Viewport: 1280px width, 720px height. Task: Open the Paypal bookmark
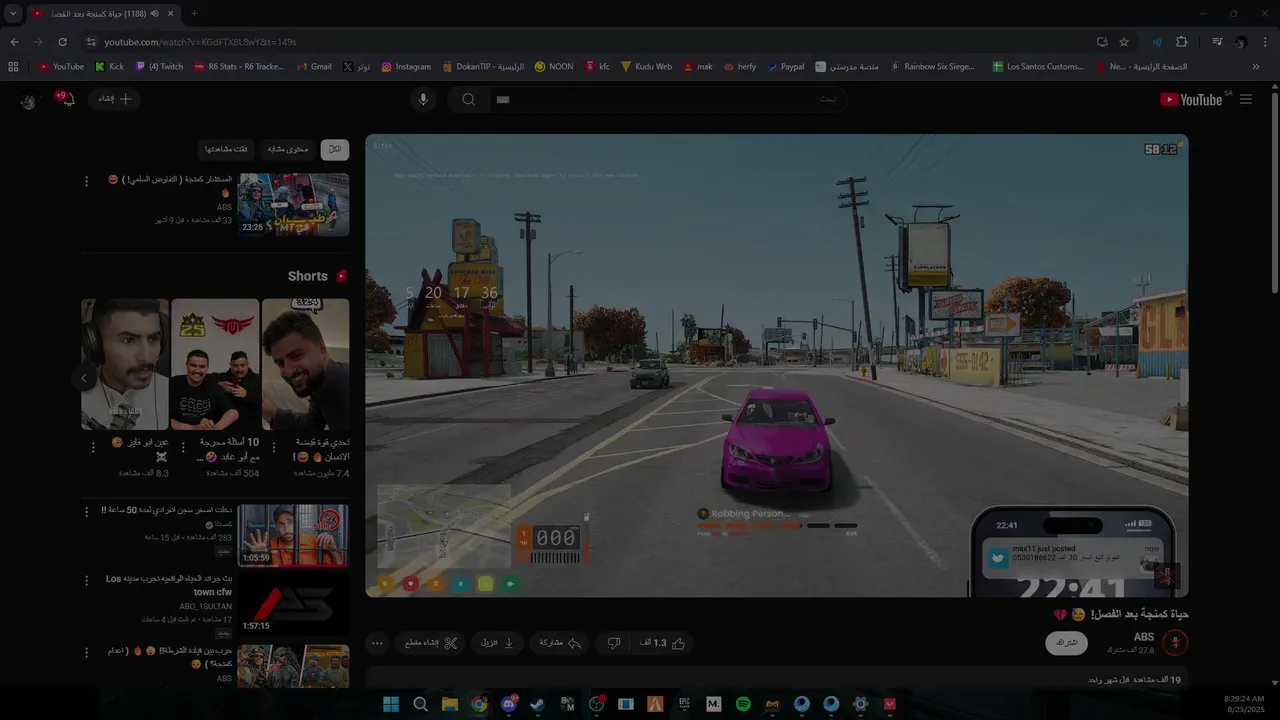pos(786,66)
